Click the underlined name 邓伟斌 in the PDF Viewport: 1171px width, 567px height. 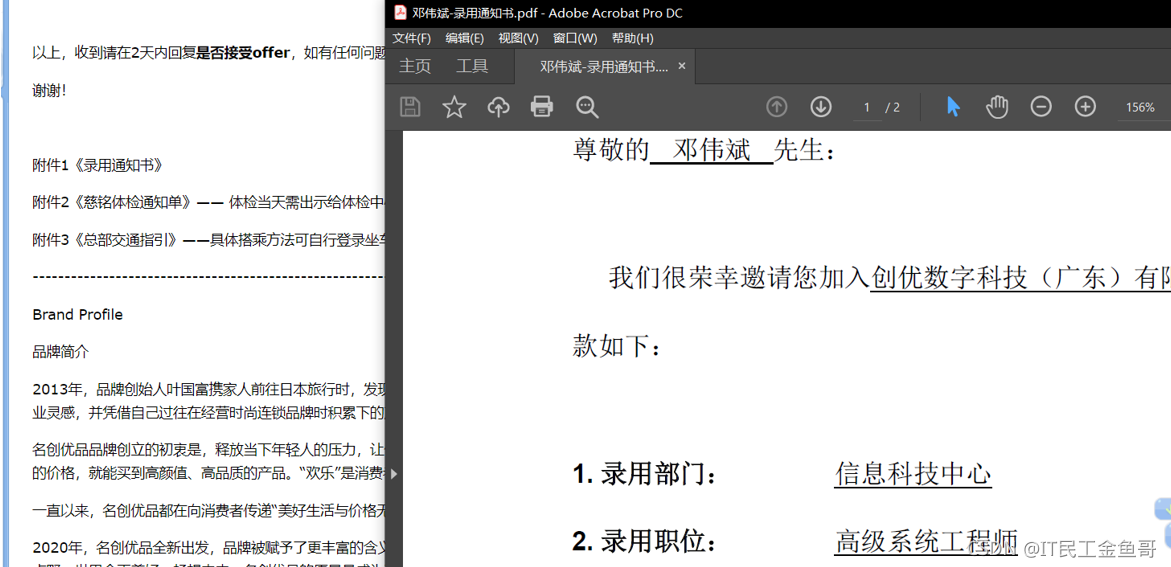712,150
